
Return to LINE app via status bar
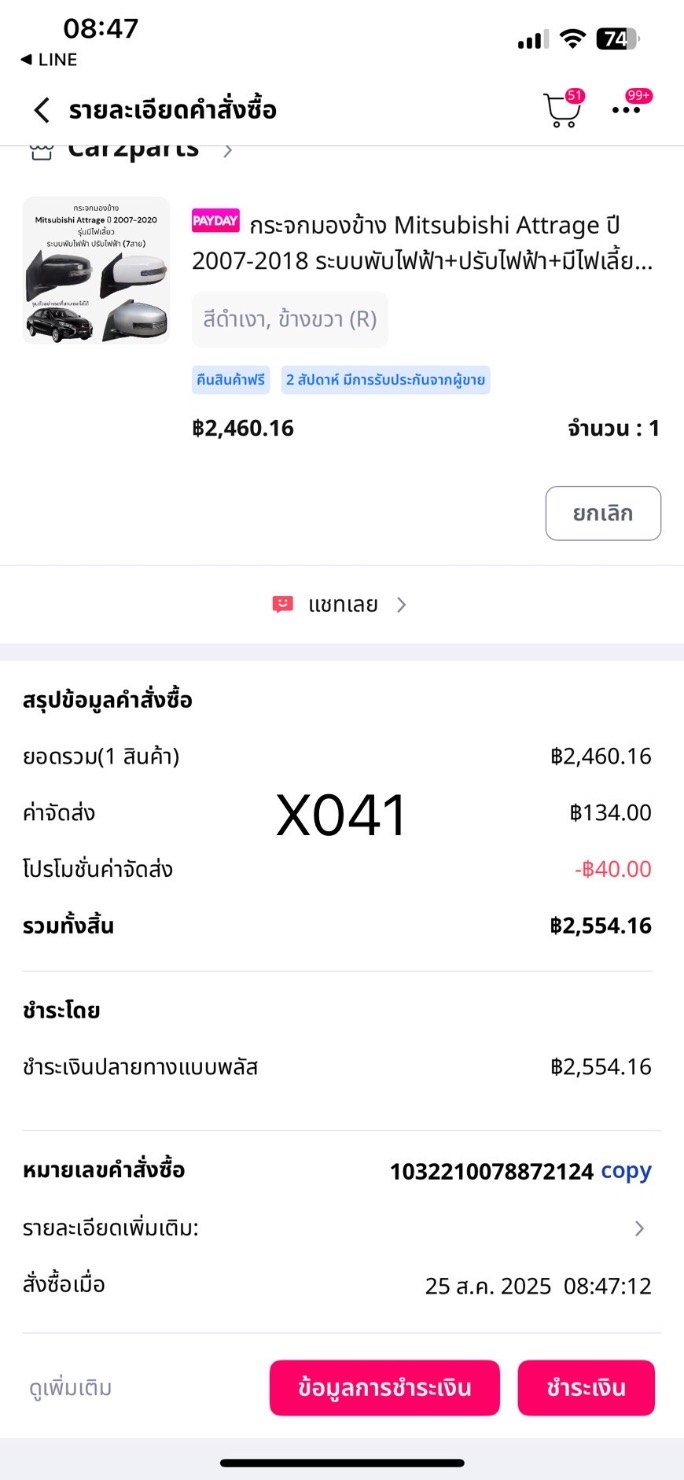click(x=49, y=60)
